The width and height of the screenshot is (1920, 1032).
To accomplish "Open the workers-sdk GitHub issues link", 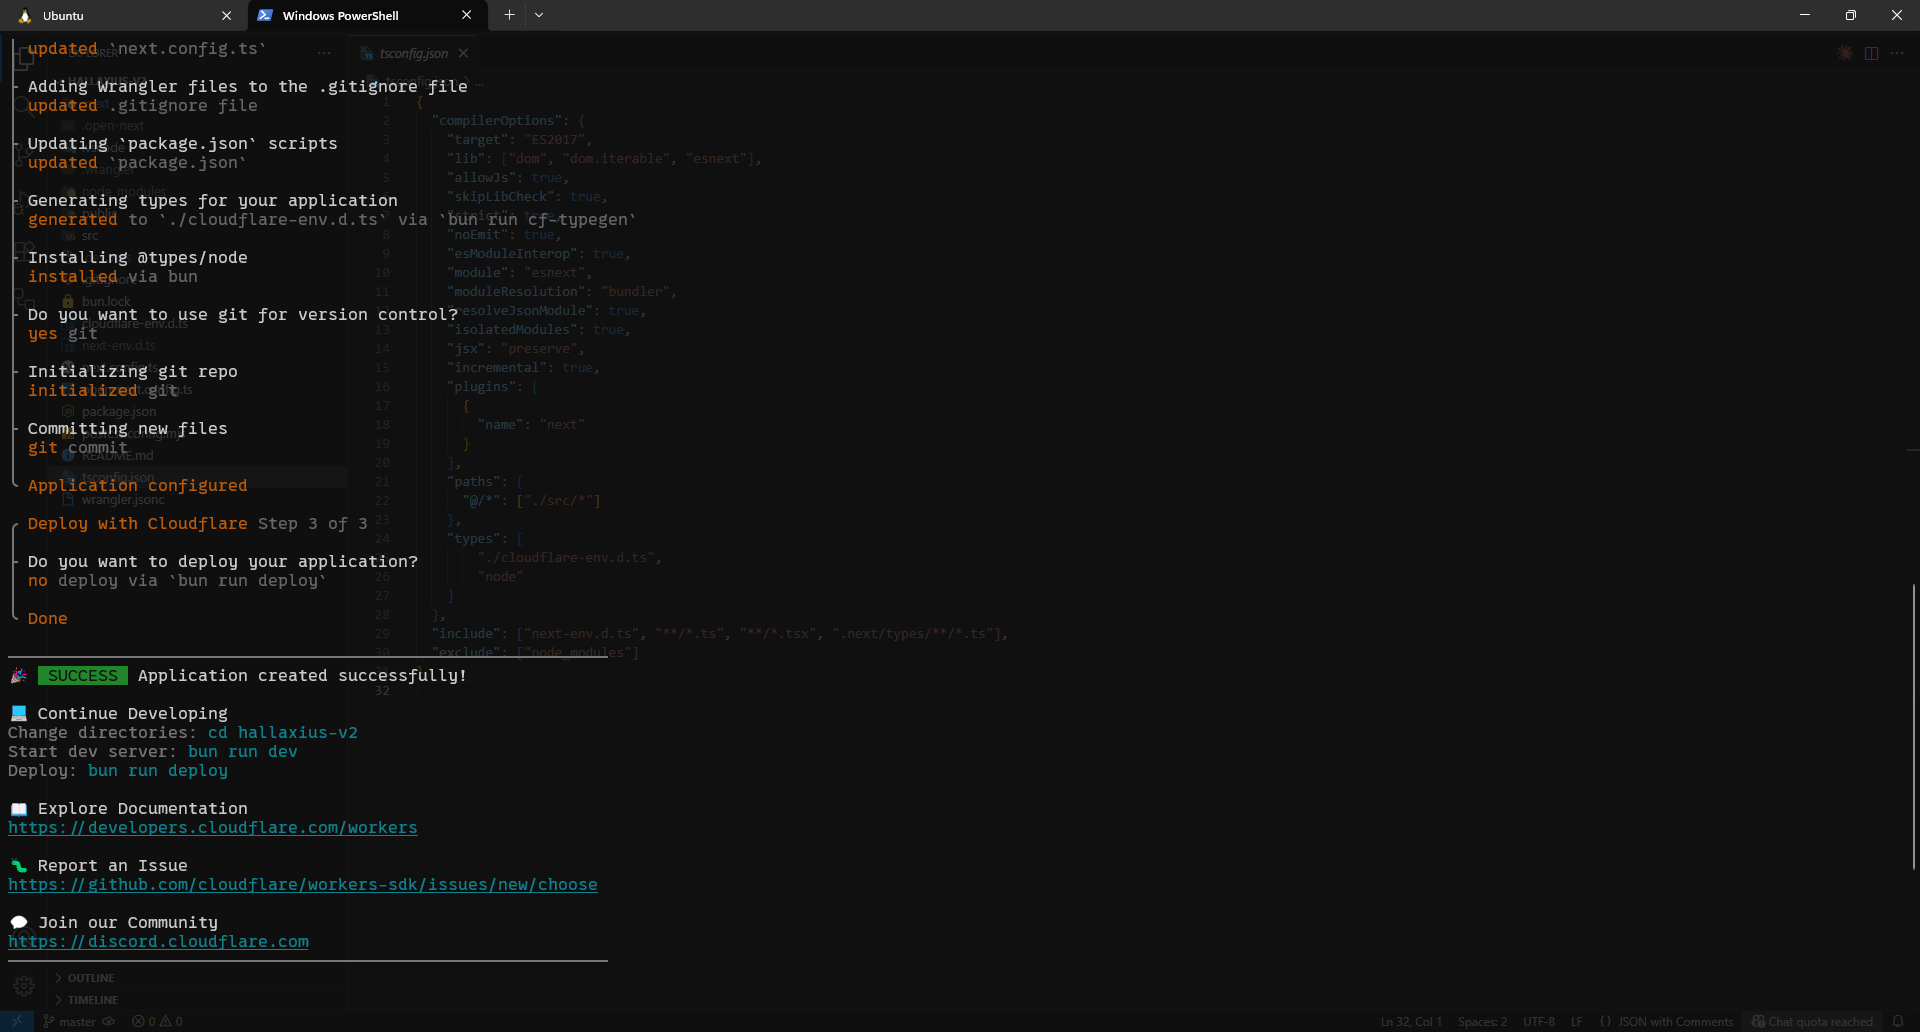I will 303,885.
